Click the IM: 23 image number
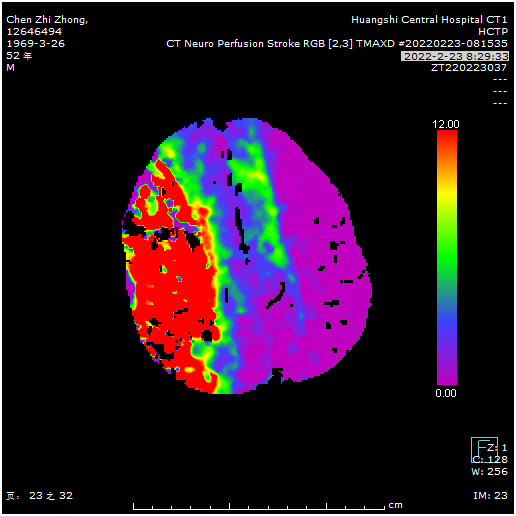The height and width of the screenshot is (516, 516). (x=490, y=496)
